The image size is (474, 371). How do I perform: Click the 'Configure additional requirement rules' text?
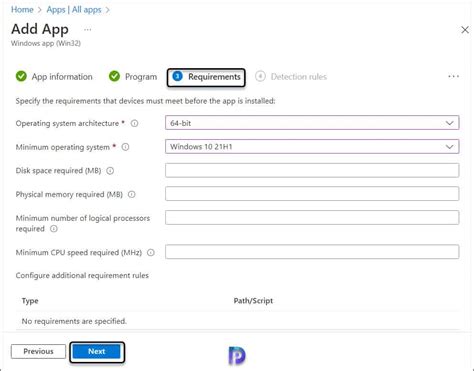[82, 276]
